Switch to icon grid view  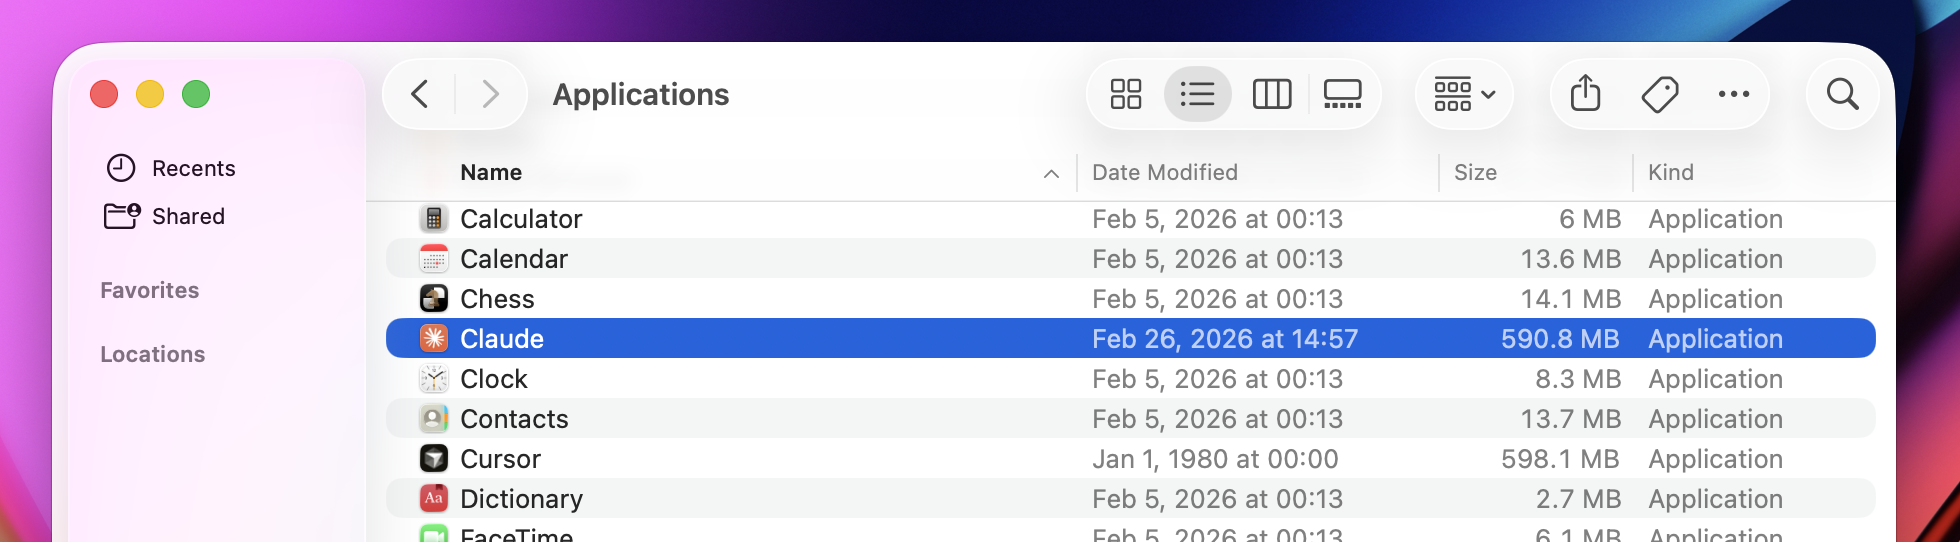pos(1126,94)
